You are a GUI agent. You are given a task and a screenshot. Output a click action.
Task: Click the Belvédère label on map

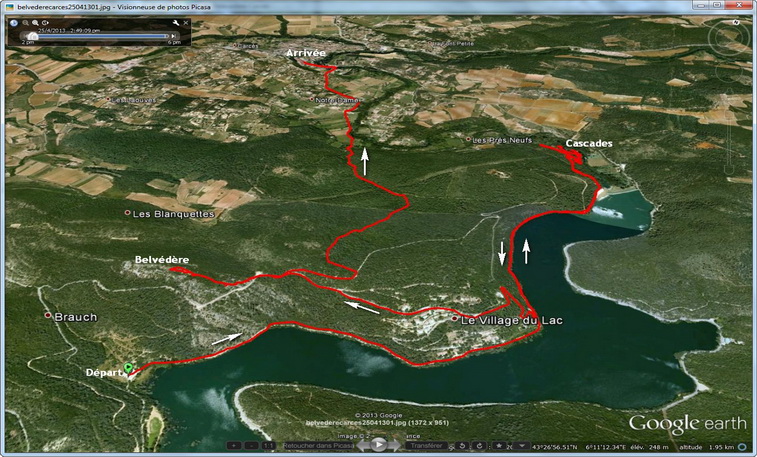(162, 260)
